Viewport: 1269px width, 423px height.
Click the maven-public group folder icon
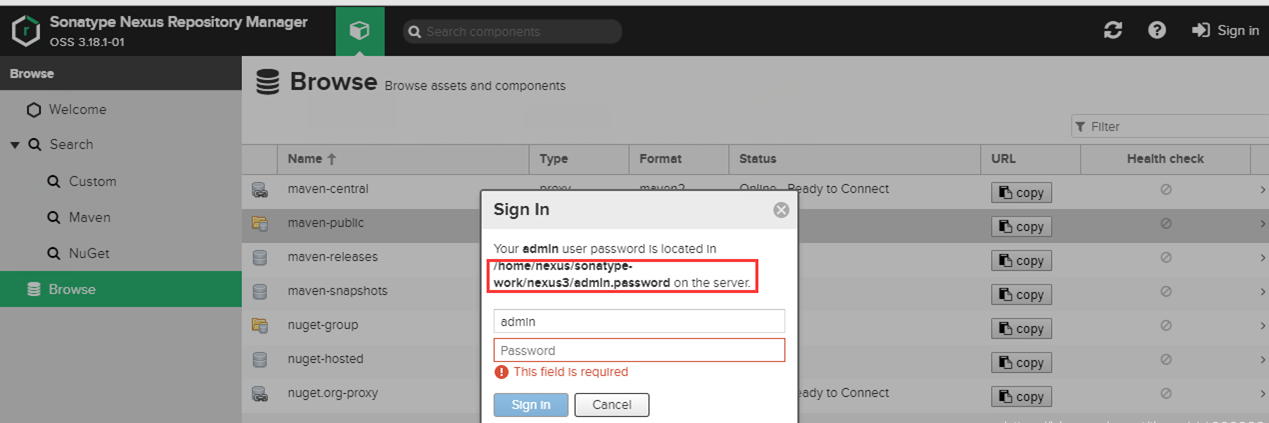pyautogui.click(x=260, y=224)
